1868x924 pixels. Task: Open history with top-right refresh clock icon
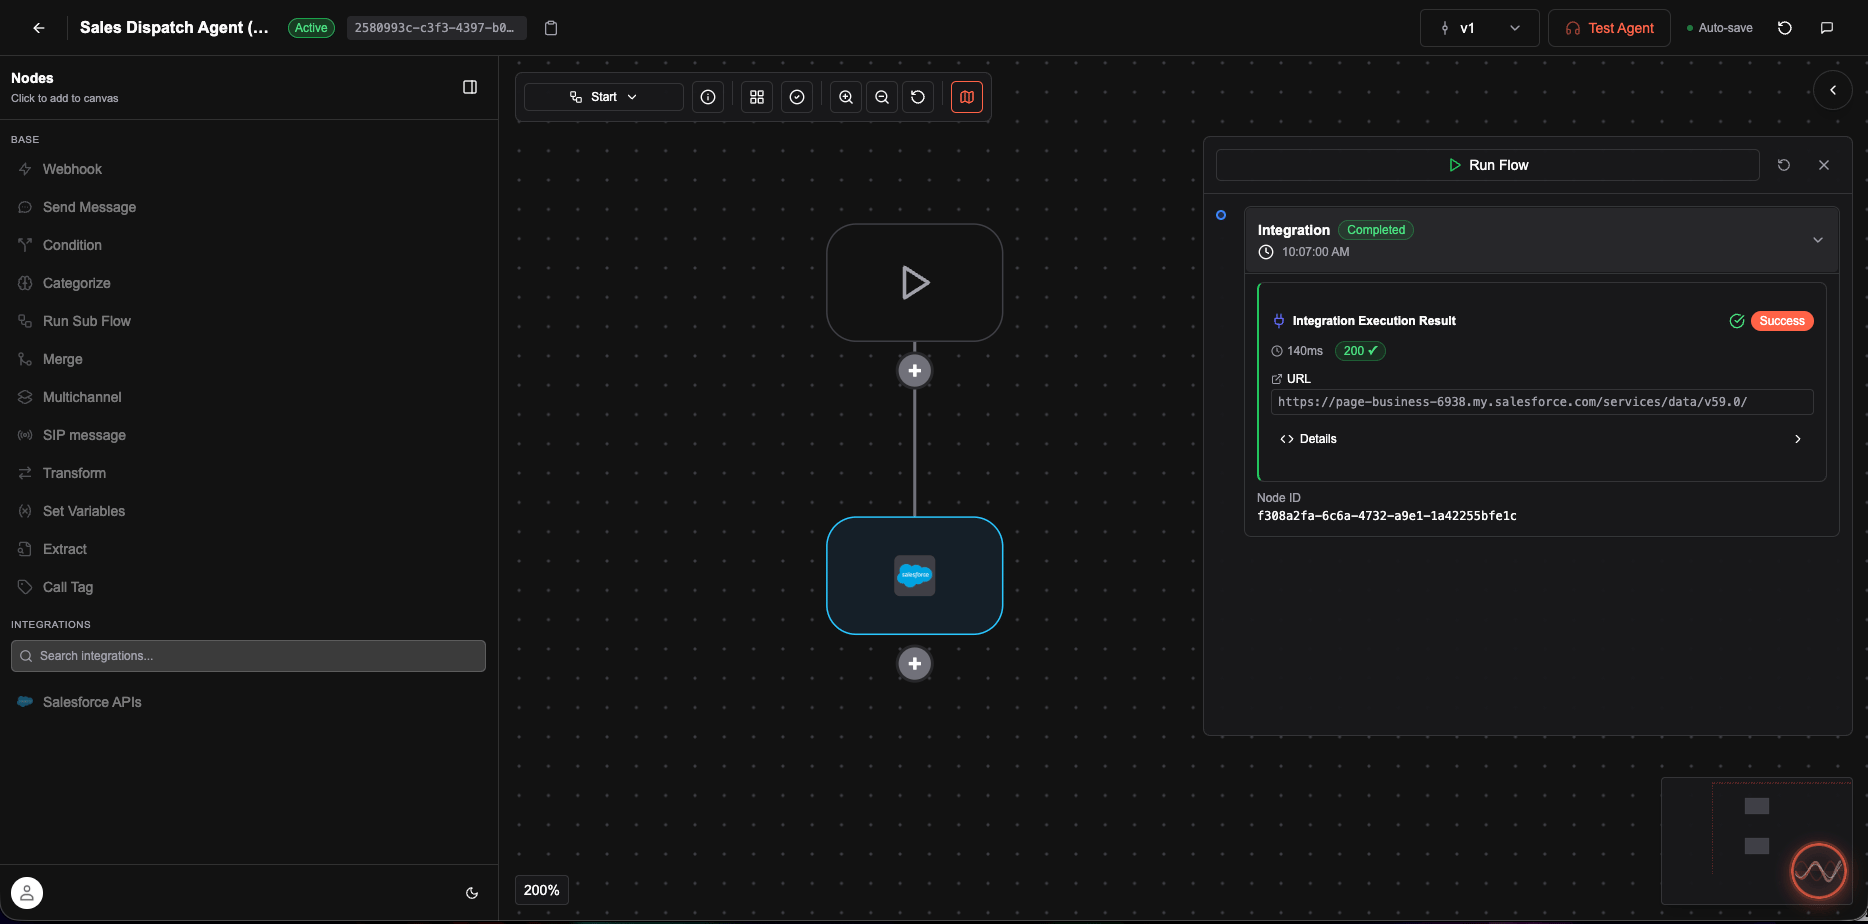coord(1785,28)
